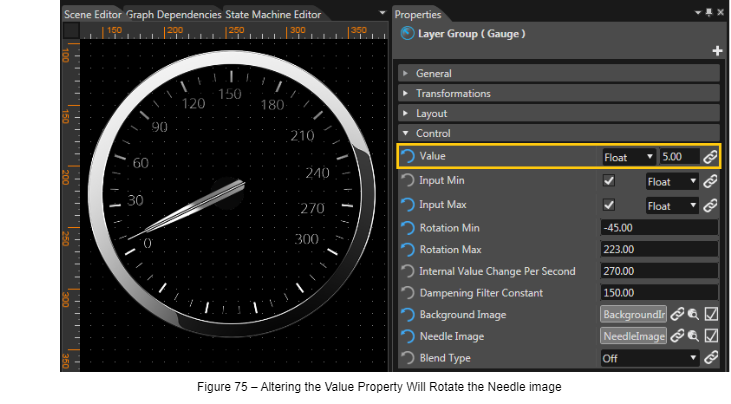Click the link icon beside Value field
The height and width of the screenshot is (404, 731).
710,157
